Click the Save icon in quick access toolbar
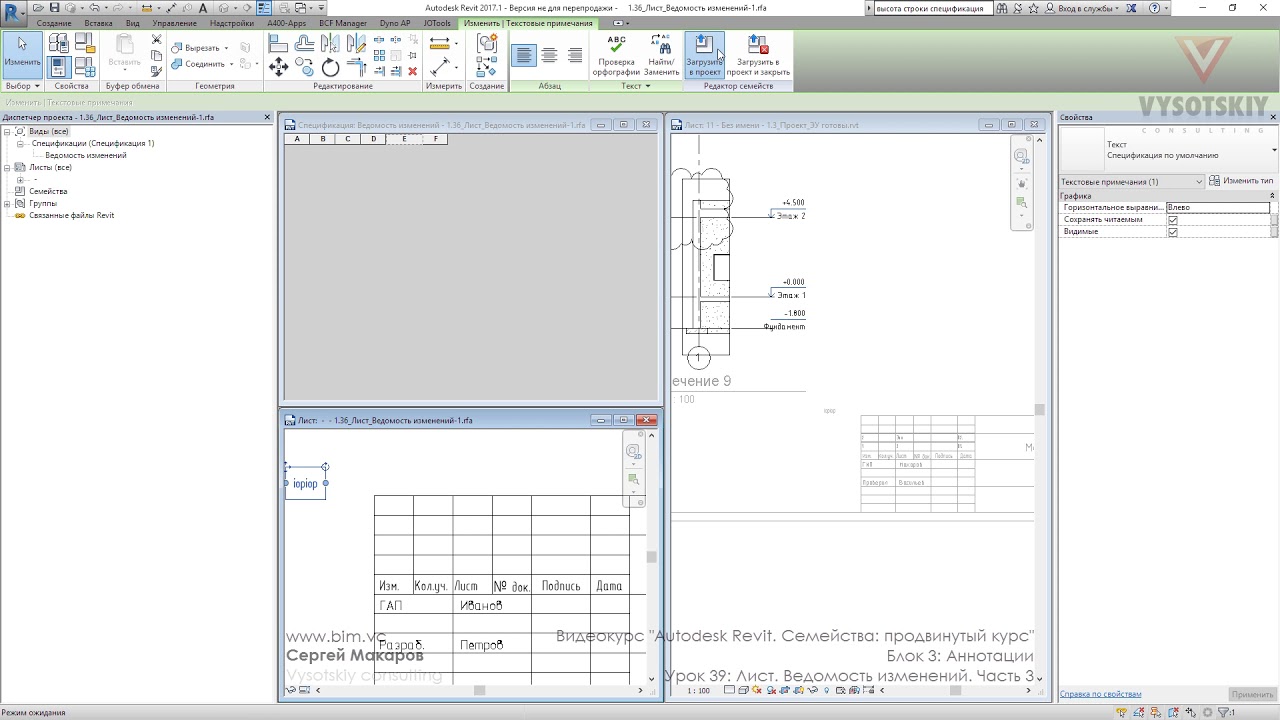 tap(55, 8)
